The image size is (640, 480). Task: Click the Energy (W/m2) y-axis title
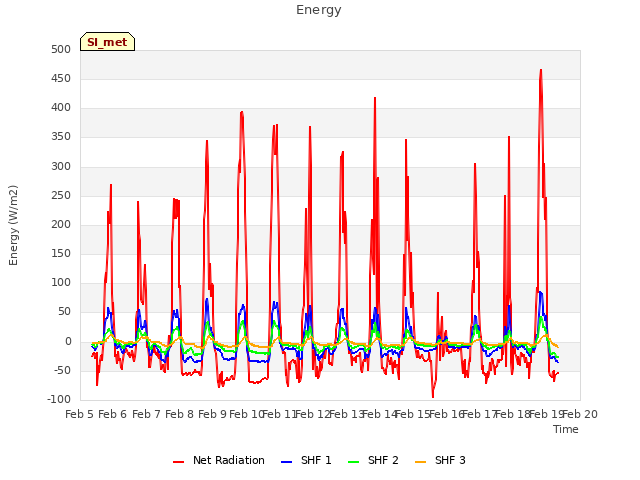tap(13, 225)
